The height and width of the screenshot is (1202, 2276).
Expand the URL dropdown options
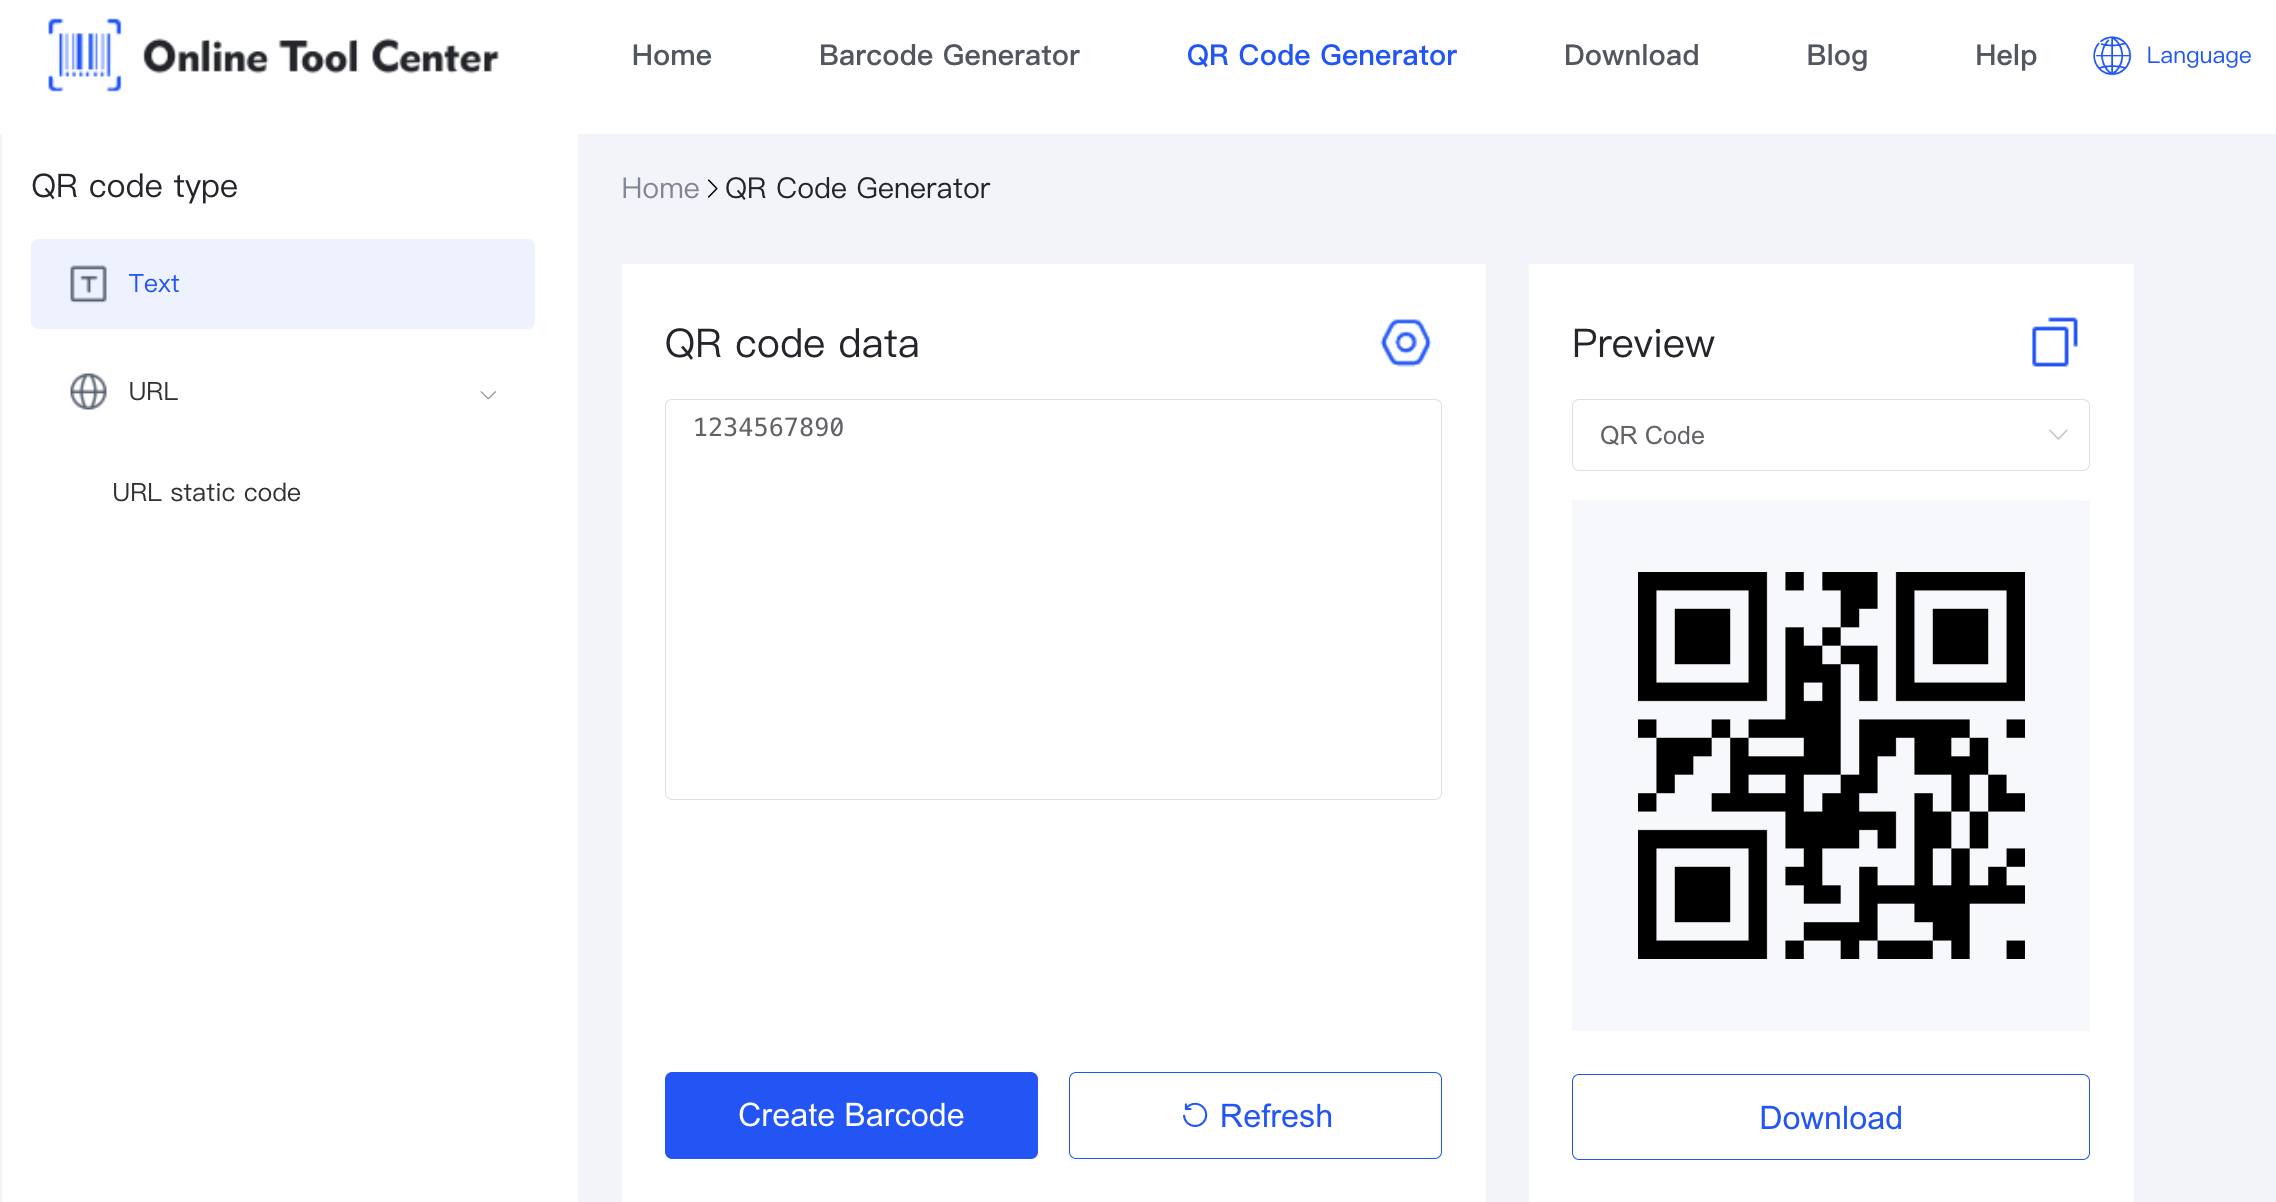(488, 393)
